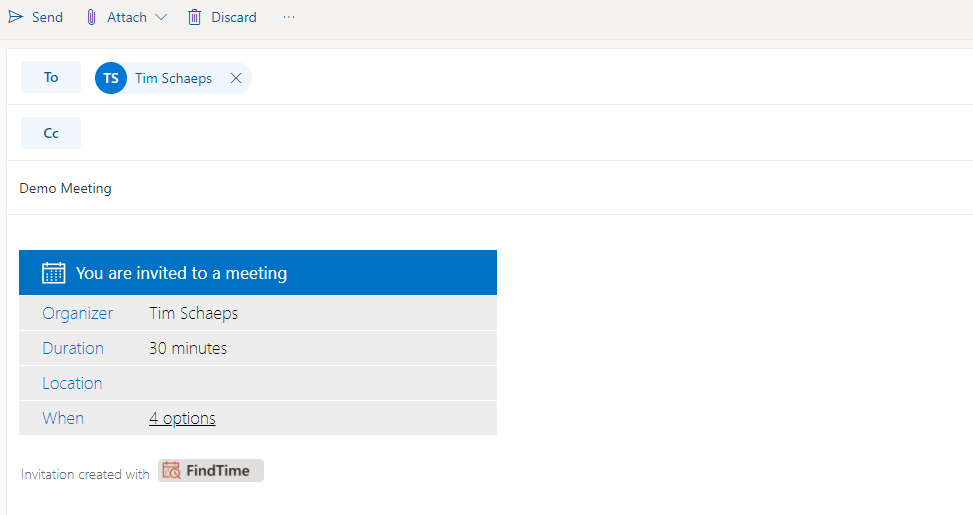Click the FindTime logo icon
The width and height of the screenshot is (973, 515).
(x=171, y=470)
